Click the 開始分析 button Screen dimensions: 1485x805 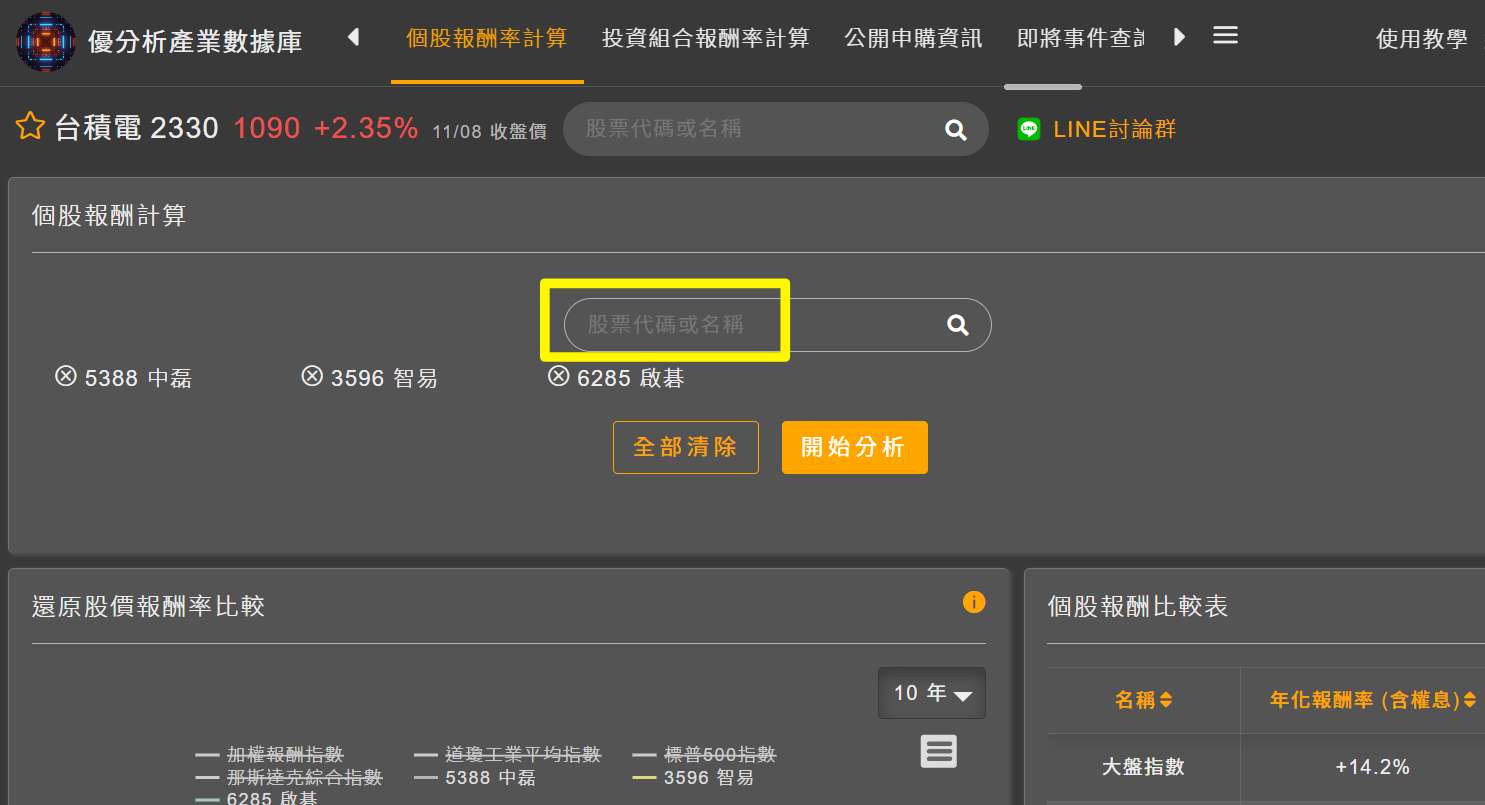pyautogui.click(x=855, y=447)
